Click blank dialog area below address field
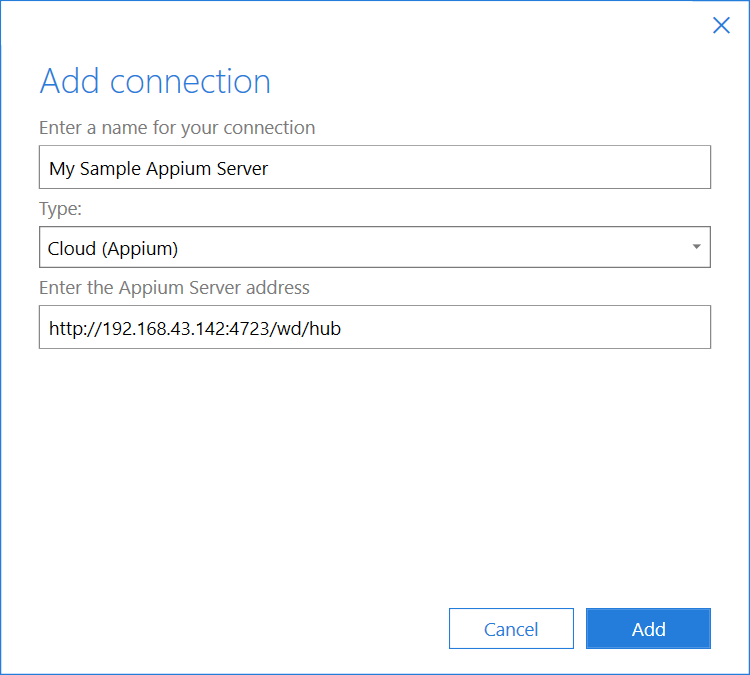 point(375,470)
